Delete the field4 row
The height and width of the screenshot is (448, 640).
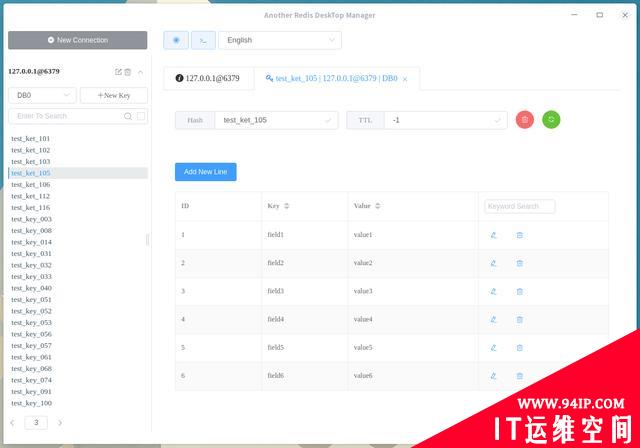click(x=520, y=319)
